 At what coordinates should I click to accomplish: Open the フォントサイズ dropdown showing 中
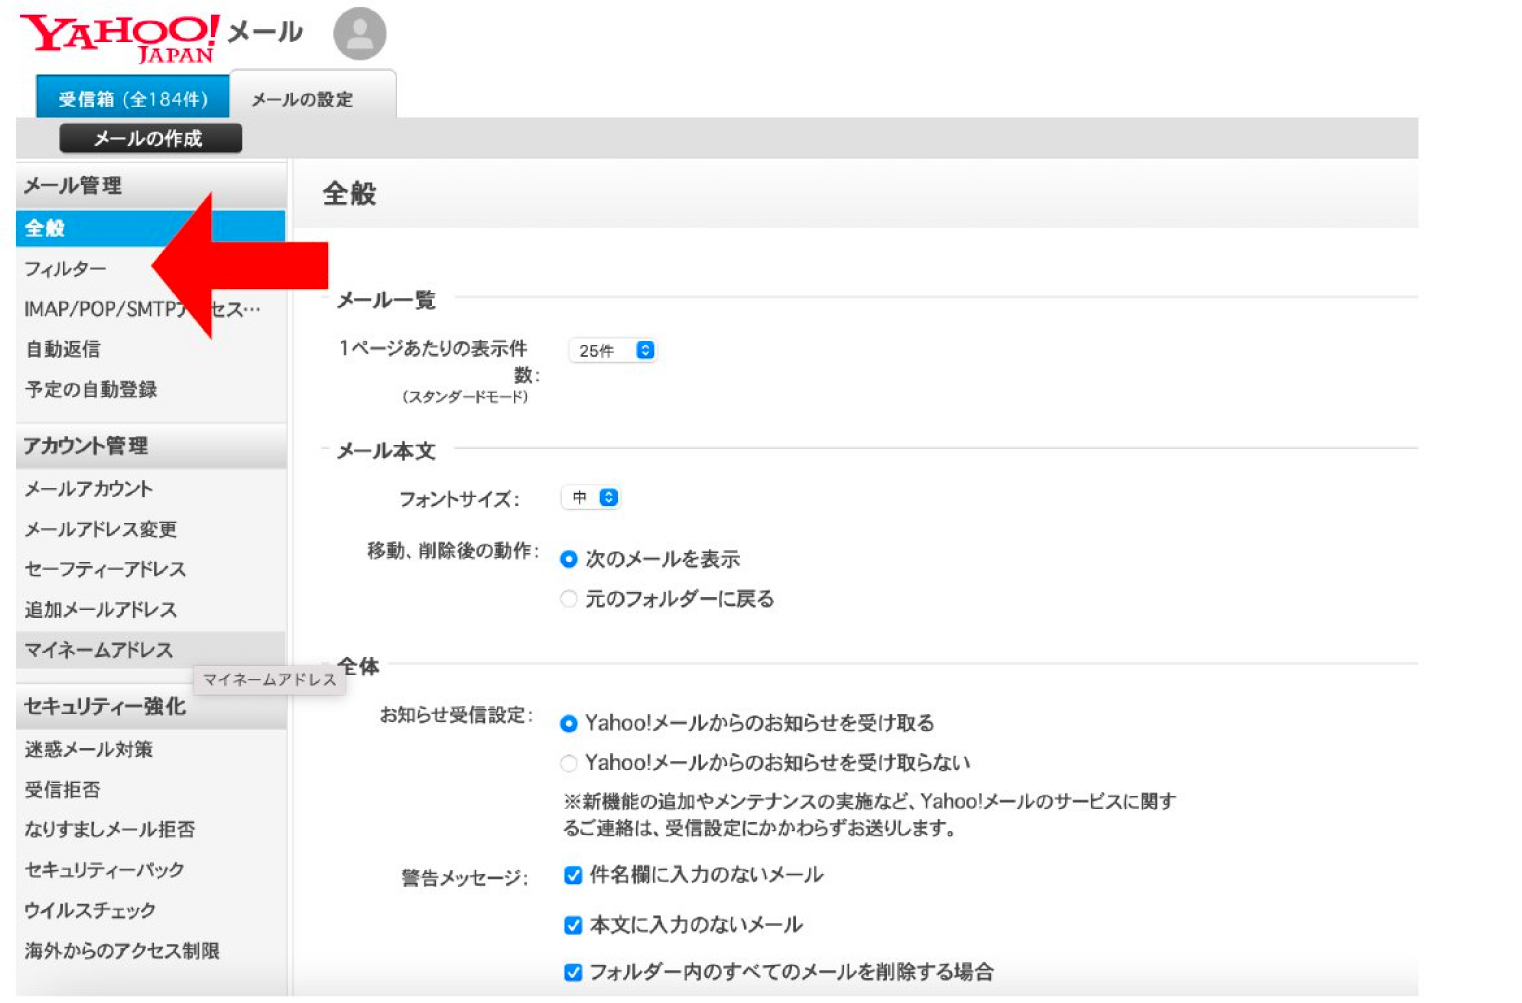click(x=591, y=497)
